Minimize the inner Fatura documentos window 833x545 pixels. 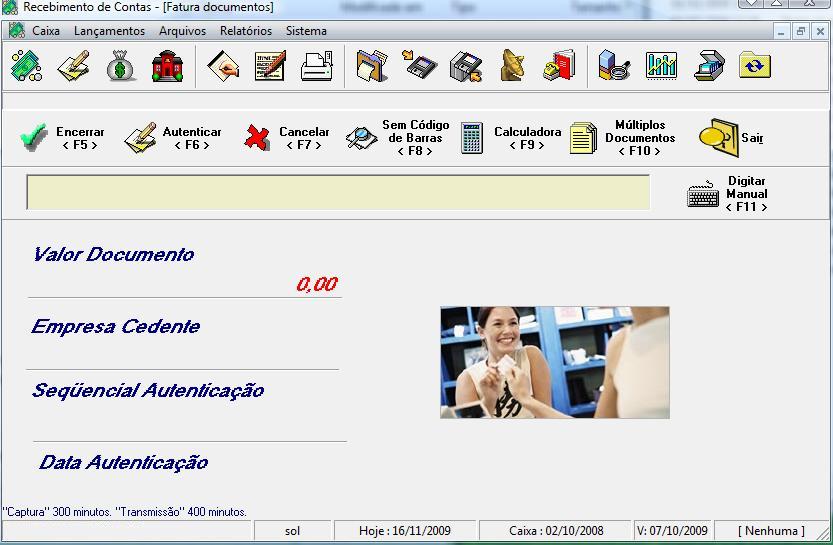click(781, 31)
